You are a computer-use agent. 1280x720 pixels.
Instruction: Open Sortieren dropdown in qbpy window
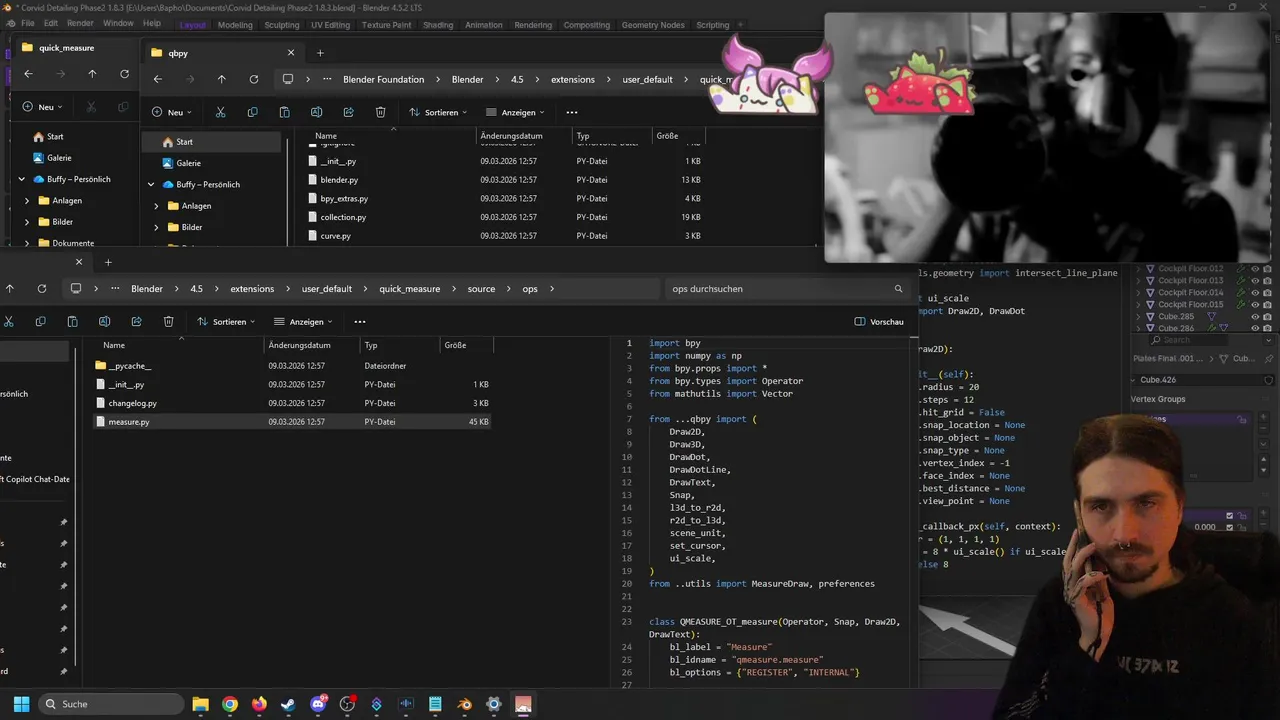(x=439, y=112)
